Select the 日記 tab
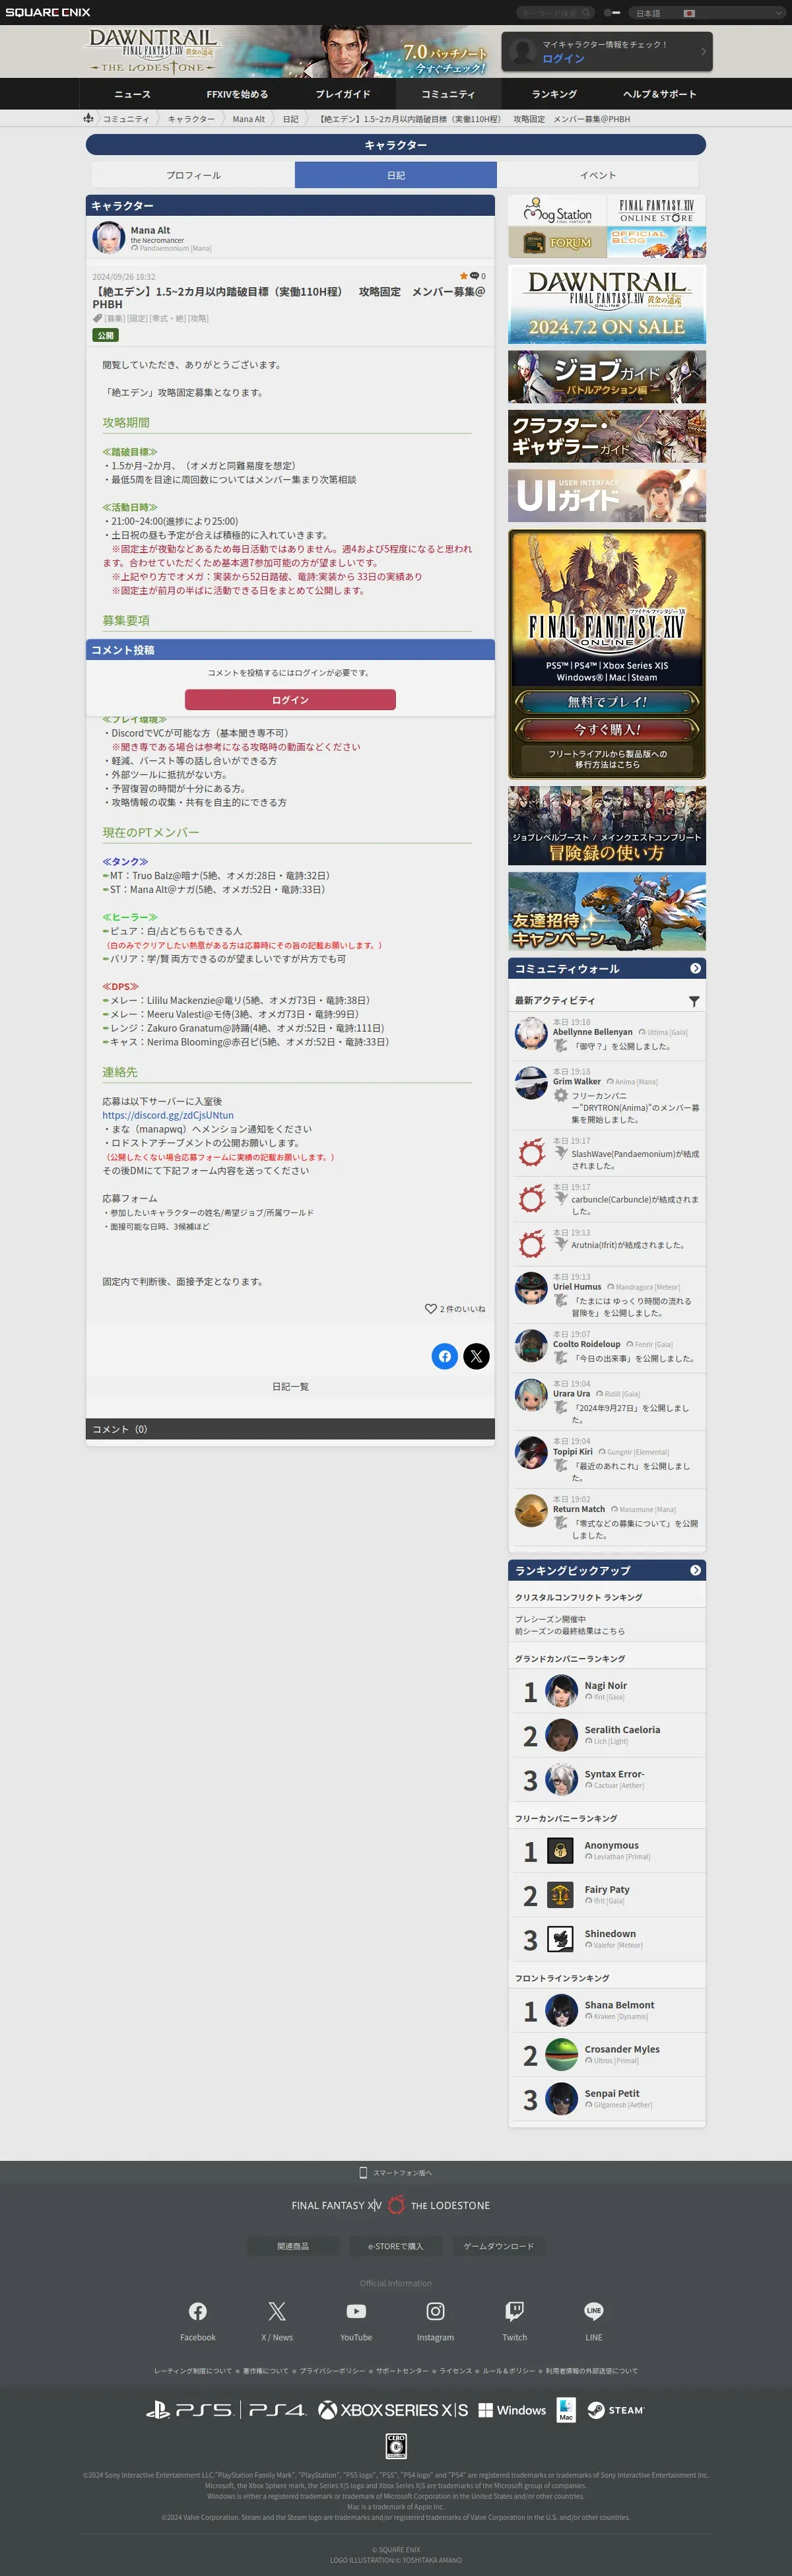This screenshot has height=2576, width=792. (396, 175)
